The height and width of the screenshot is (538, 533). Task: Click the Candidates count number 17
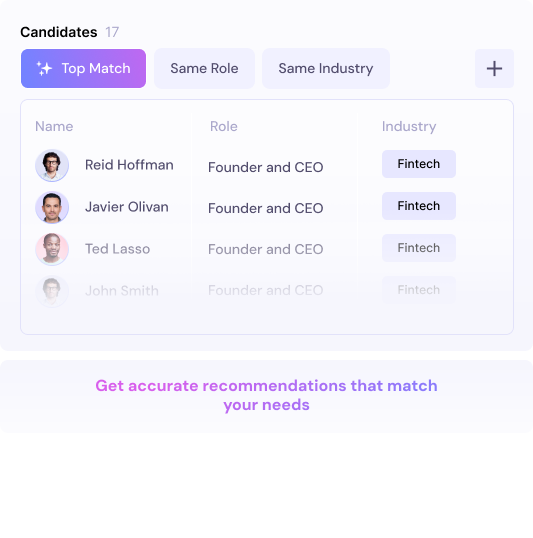112,32
